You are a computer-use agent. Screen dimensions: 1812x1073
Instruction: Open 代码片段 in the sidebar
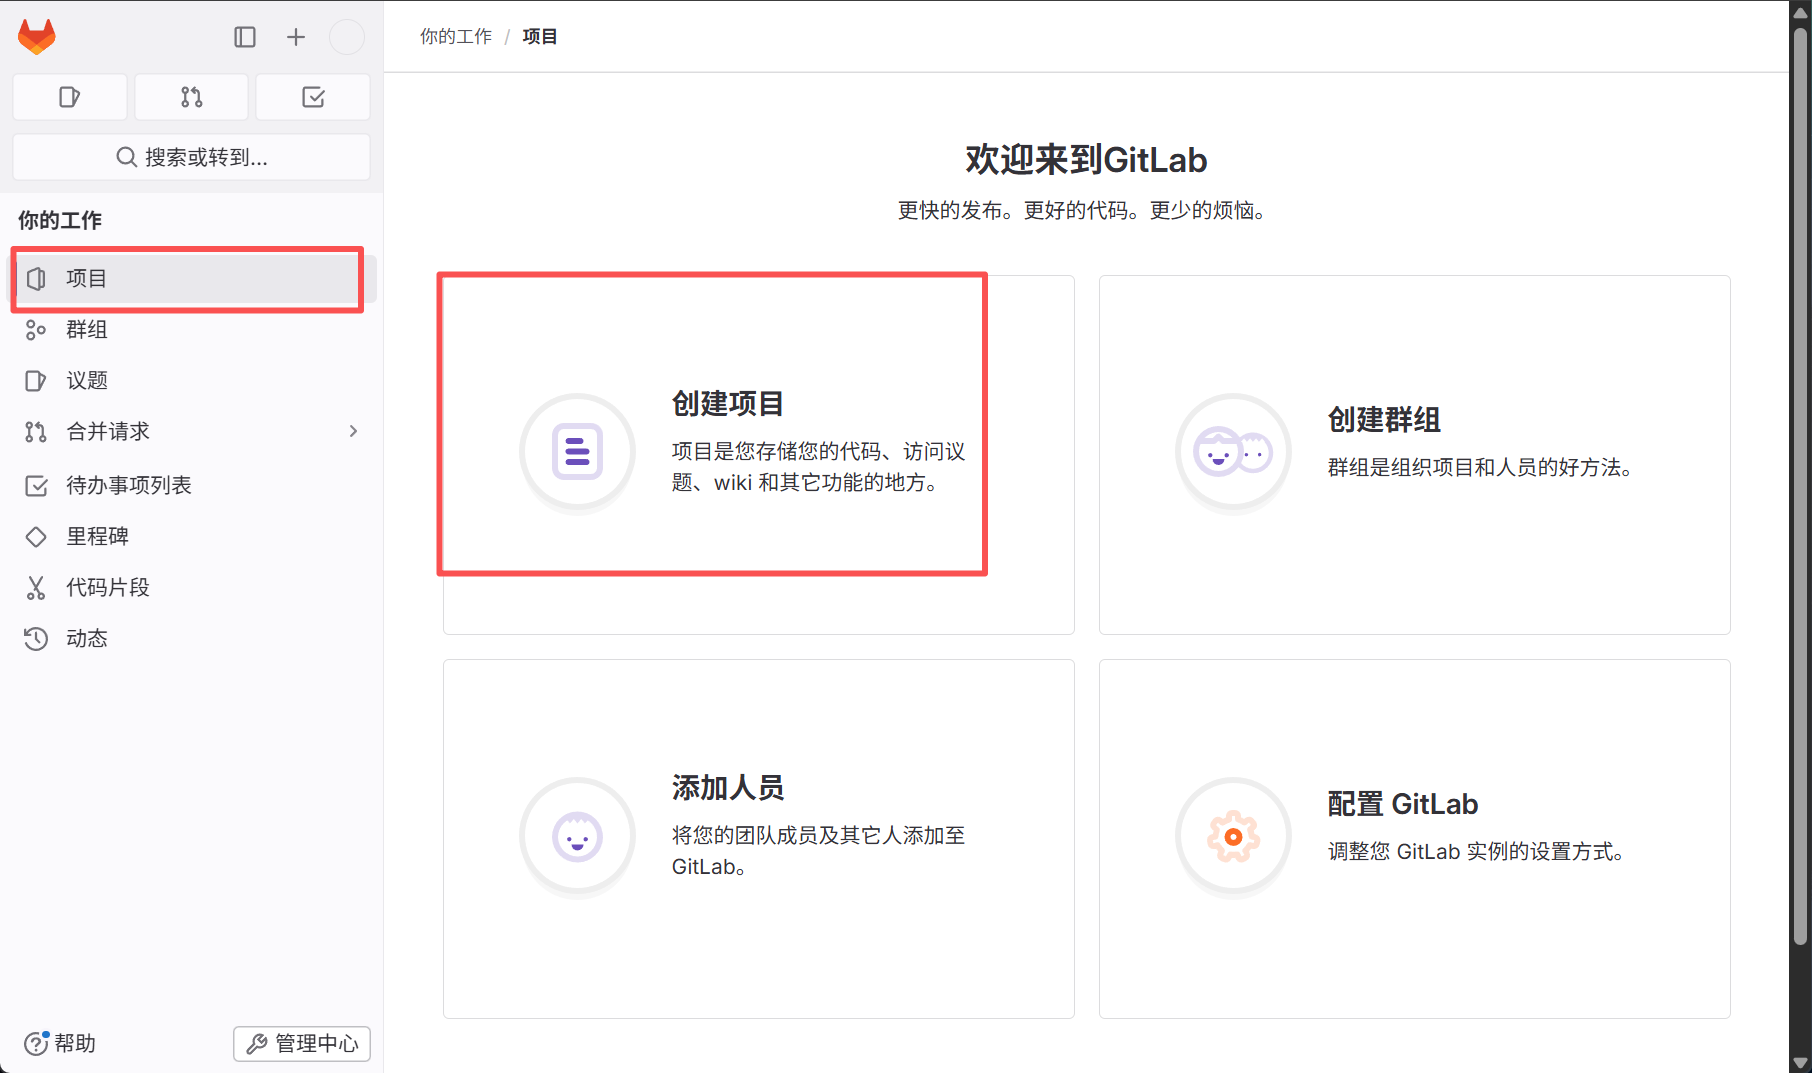(193, 587)
